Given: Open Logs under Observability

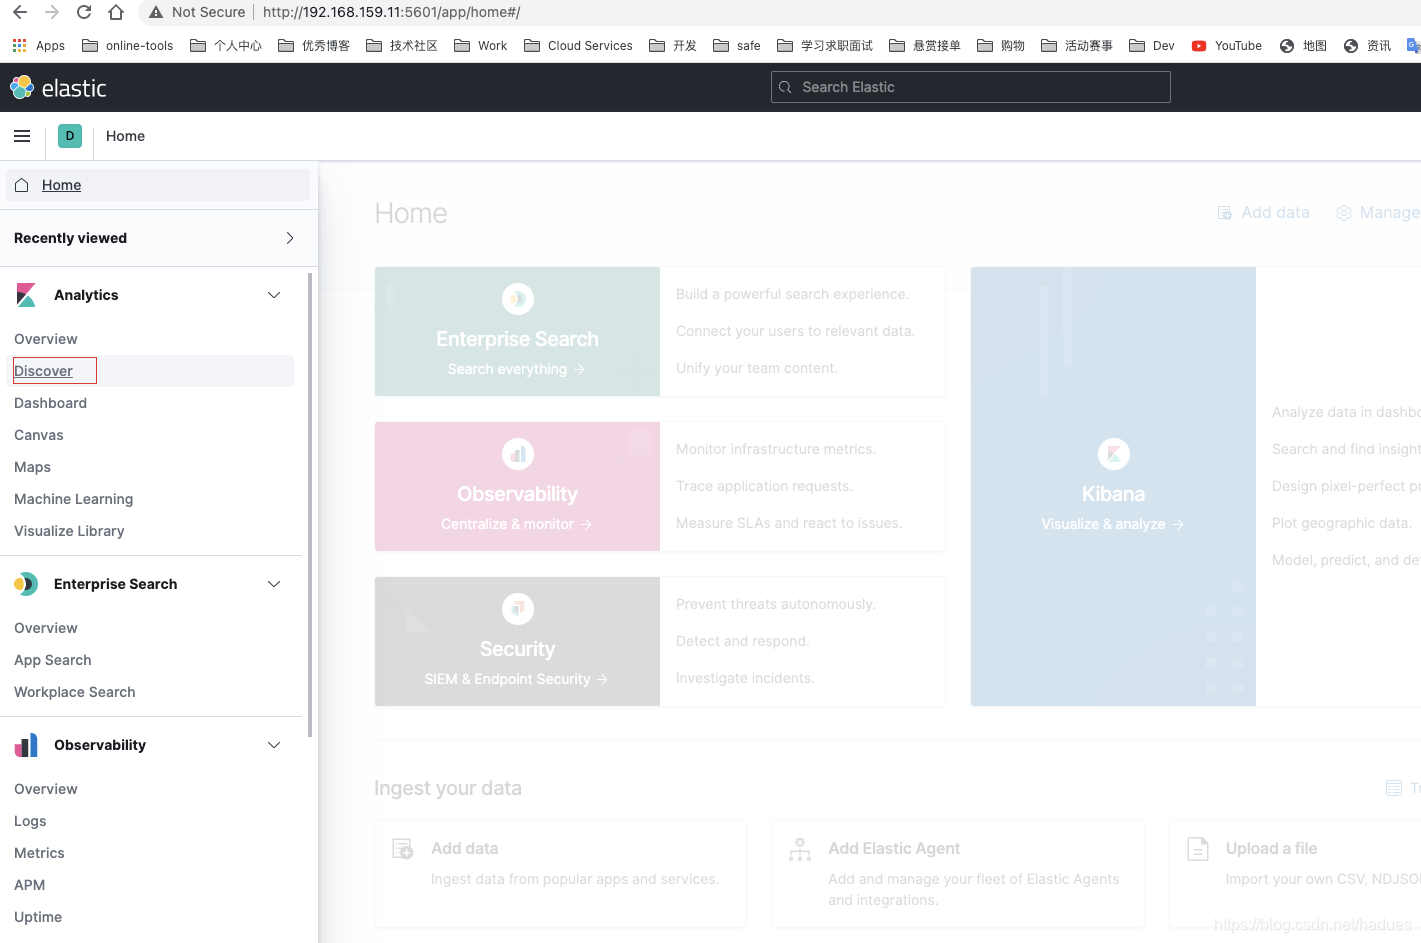Looking at the screenshot, I should pyautogui.click(x=30, y=821).
